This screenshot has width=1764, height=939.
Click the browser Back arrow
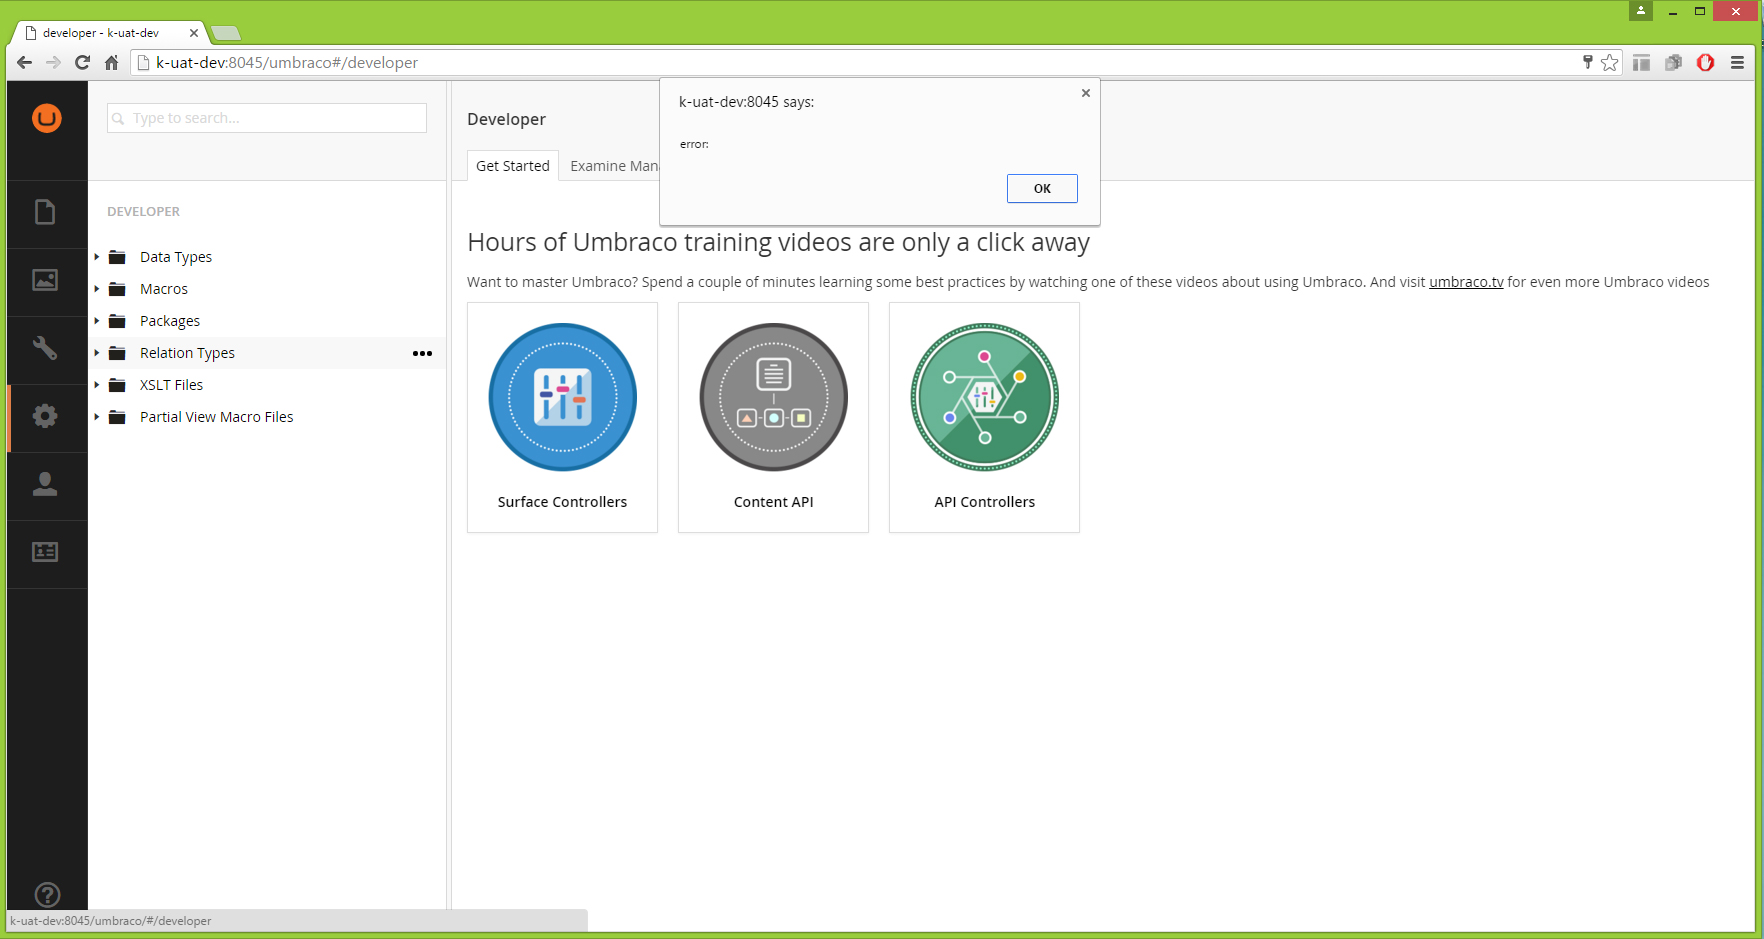[25, 62]
